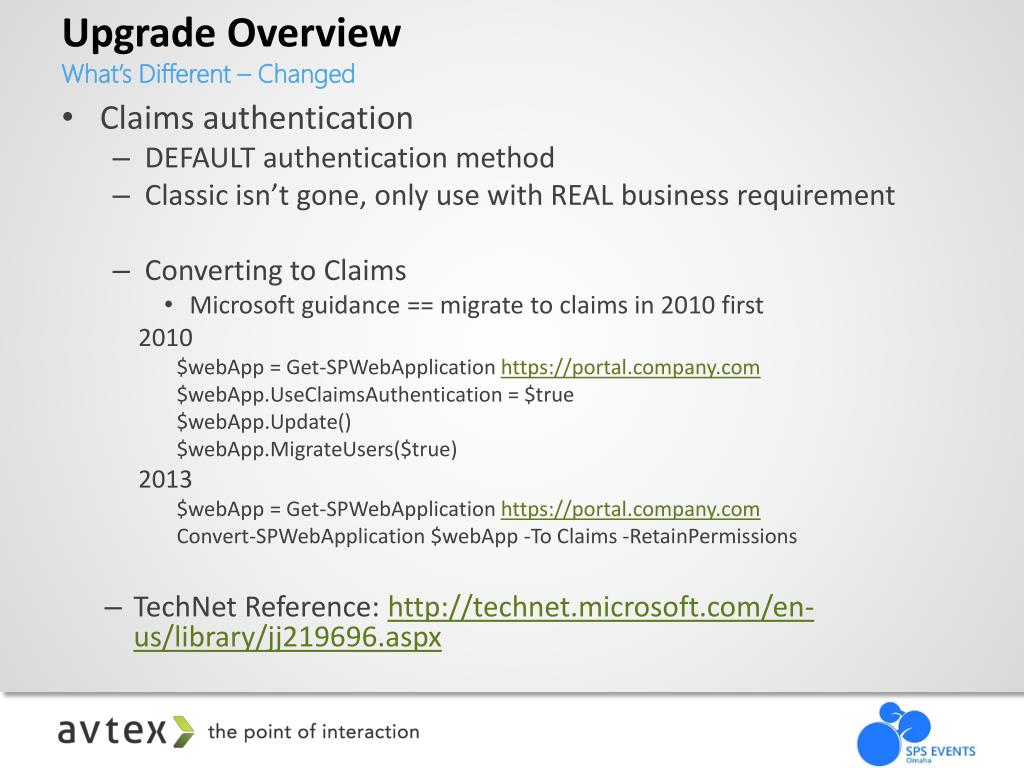The width and height of the screenshot is (1024, 768).
Task: Click the Avtex logo
Action: (127, 731)
